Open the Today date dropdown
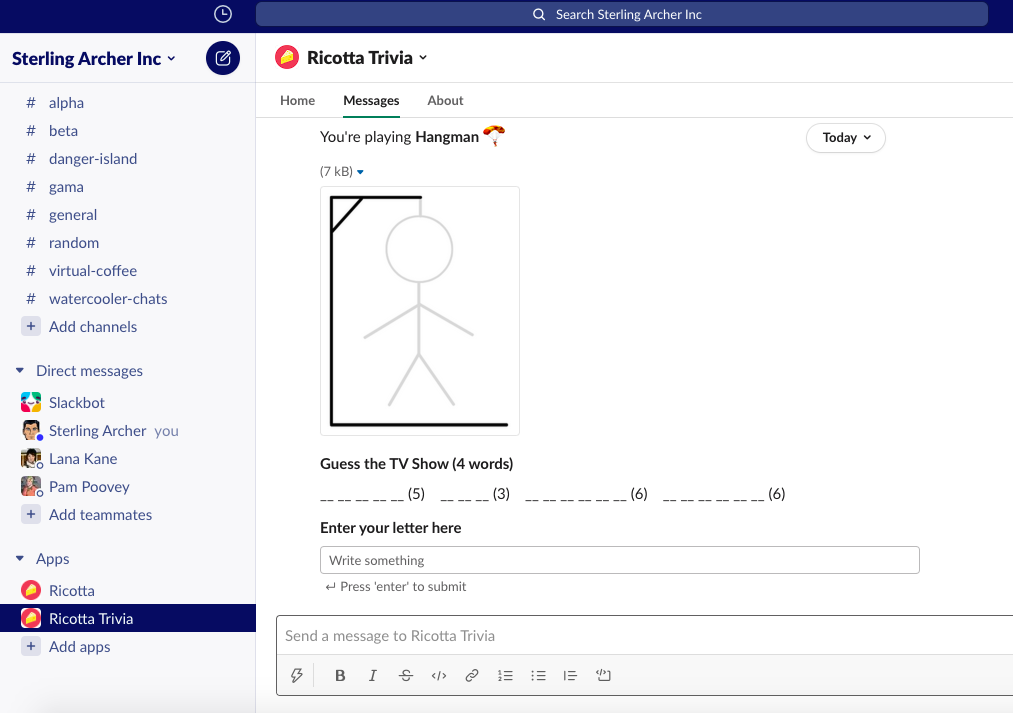The width and height of the screenshot is (1013, 713). (846, 138)
